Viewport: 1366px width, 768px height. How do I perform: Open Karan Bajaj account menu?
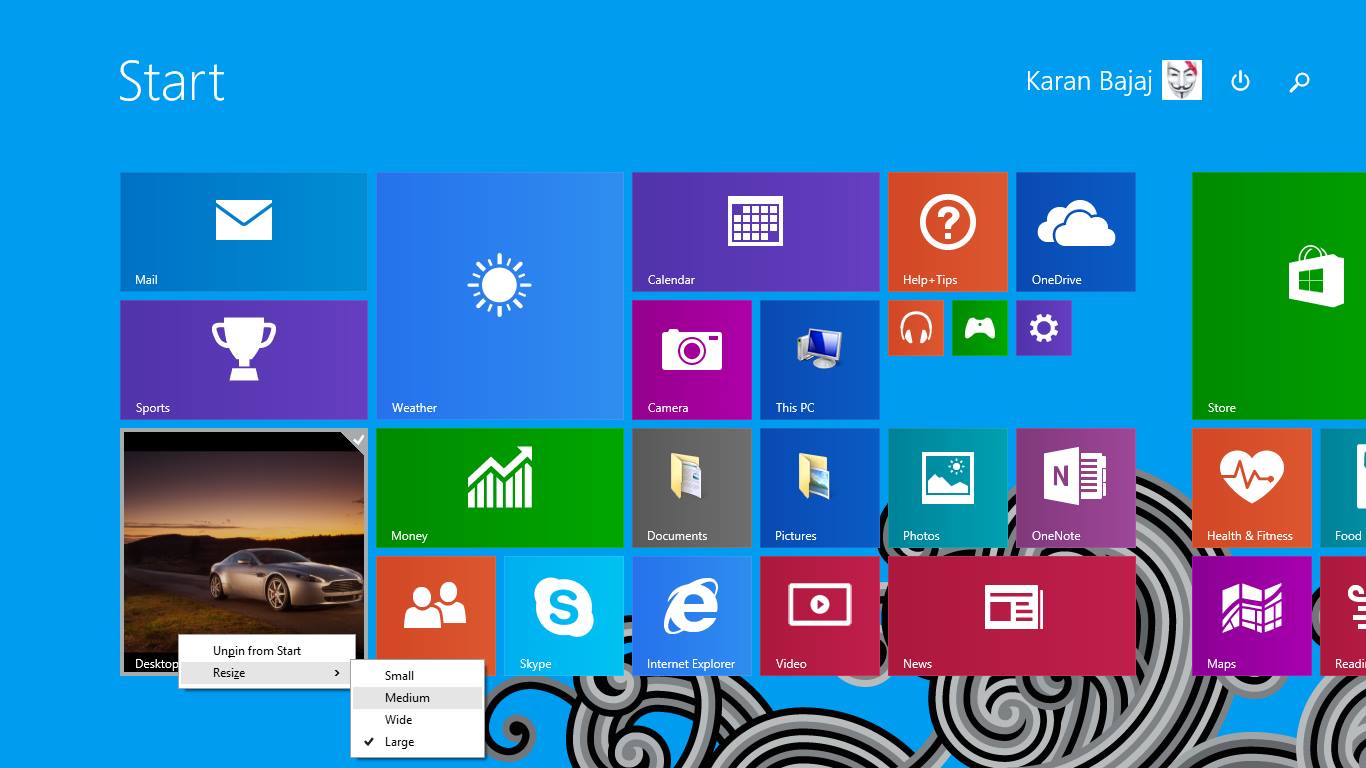coord(1113,80)
